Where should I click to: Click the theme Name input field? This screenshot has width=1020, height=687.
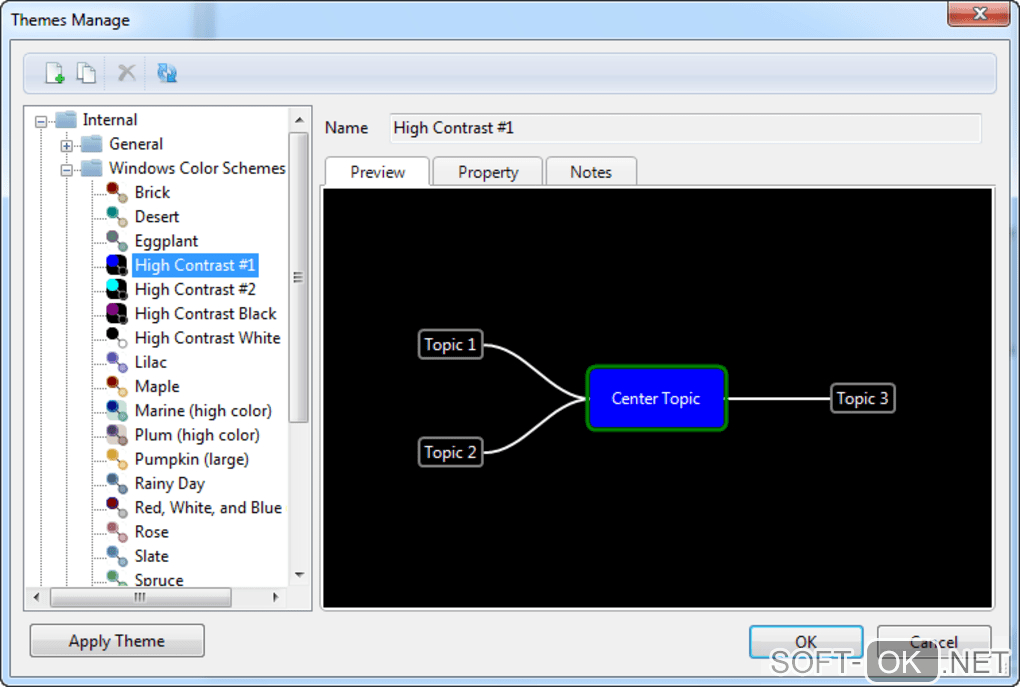click(x=686, y=128)
